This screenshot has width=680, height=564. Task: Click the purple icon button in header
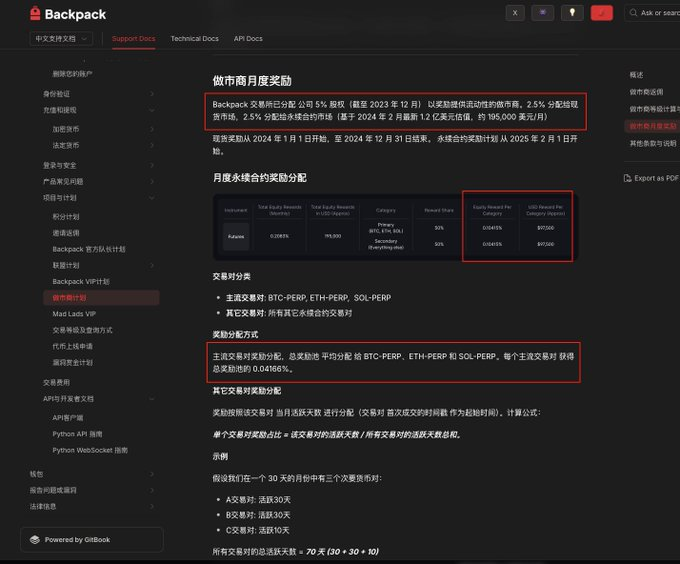[543, 13]
